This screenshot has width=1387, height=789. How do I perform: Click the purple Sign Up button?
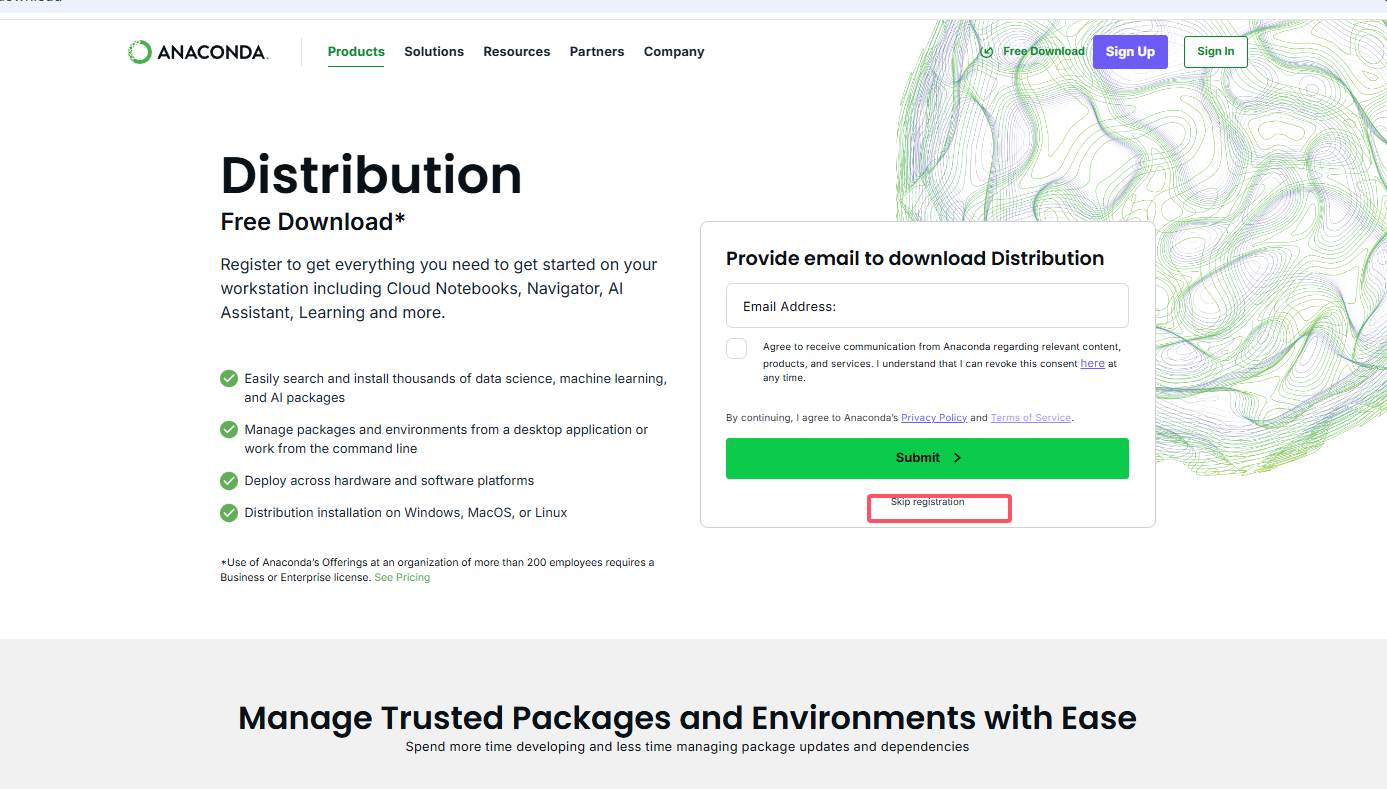coord(1130,52)
